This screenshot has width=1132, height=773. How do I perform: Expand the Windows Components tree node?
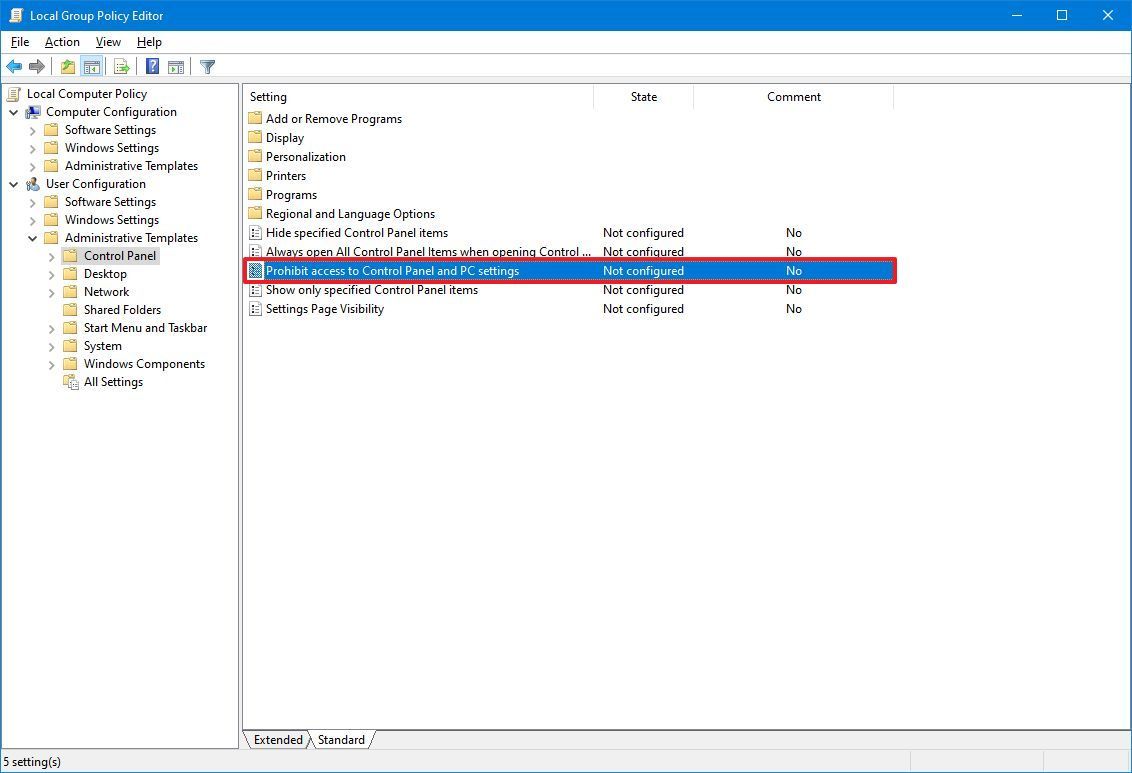pyautogui.click(x=50, y=363)
